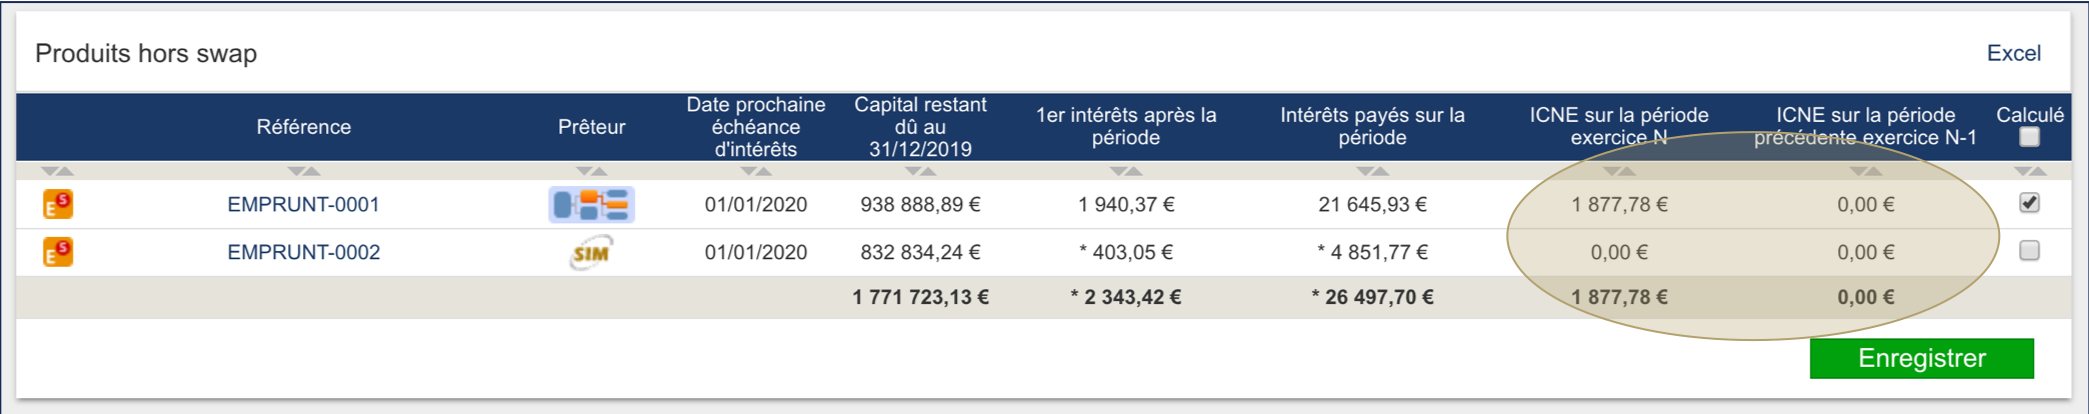Tick the Calculé checkbox in the table header
This screenshot has height=414, width=2089.
pos(2029,137)
